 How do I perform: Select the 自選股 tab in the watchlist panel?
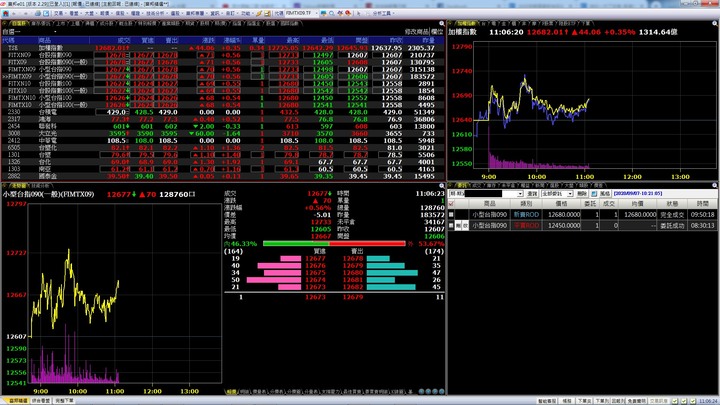click(18, 23)
